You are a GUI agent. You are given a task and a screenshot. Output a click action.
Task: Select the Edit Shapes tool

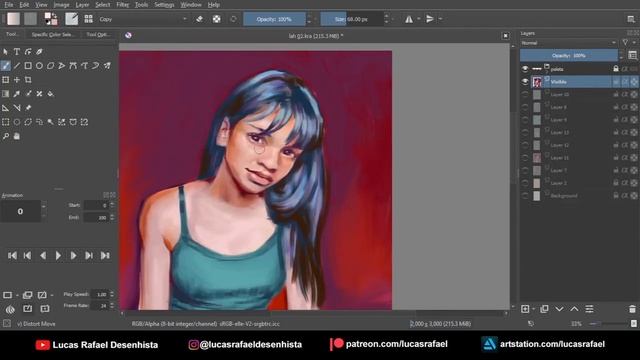point(28,52)
